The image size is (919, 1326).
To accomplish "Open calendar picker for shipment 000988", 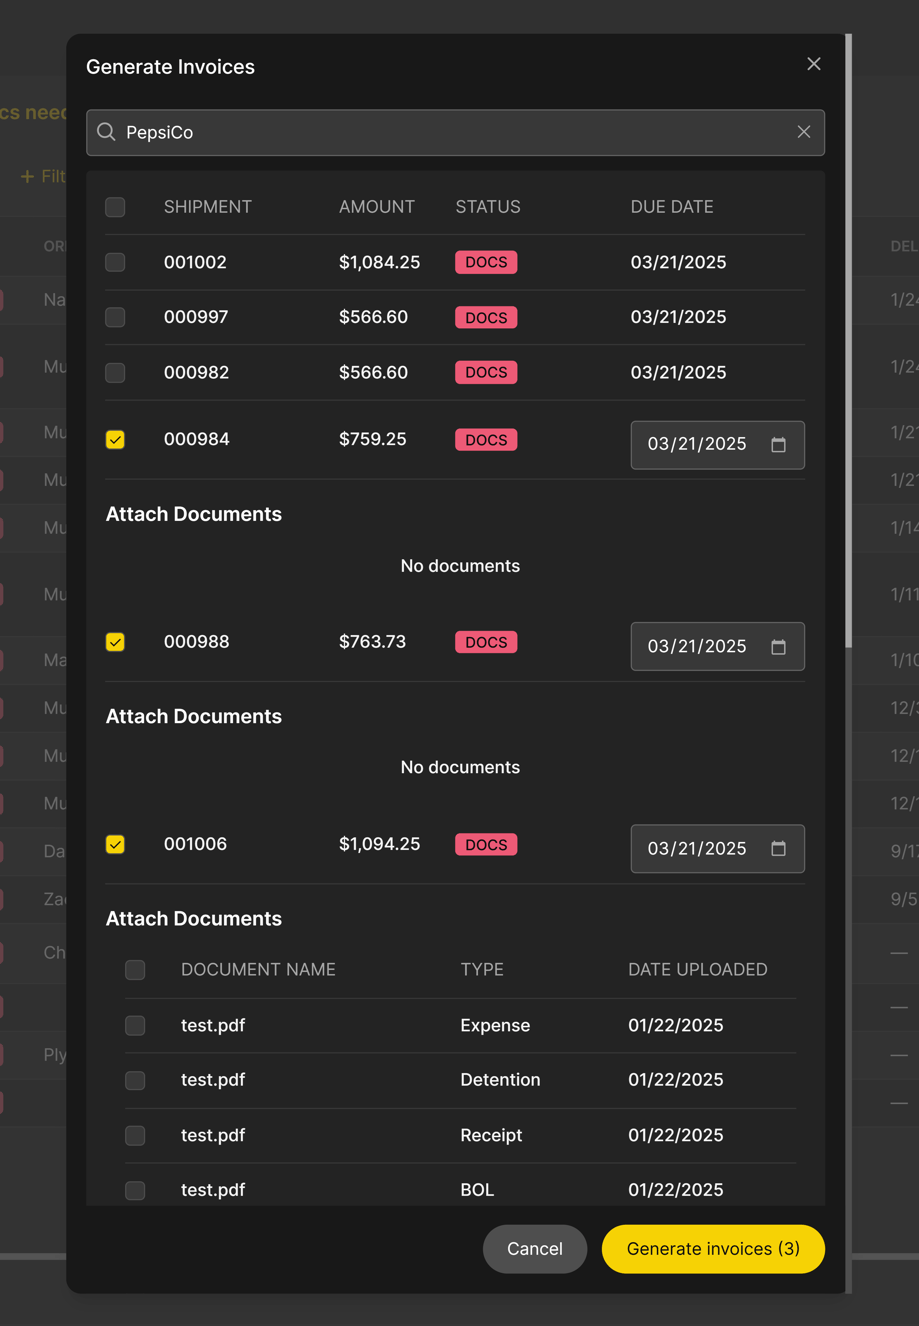I will click(778, 646).
